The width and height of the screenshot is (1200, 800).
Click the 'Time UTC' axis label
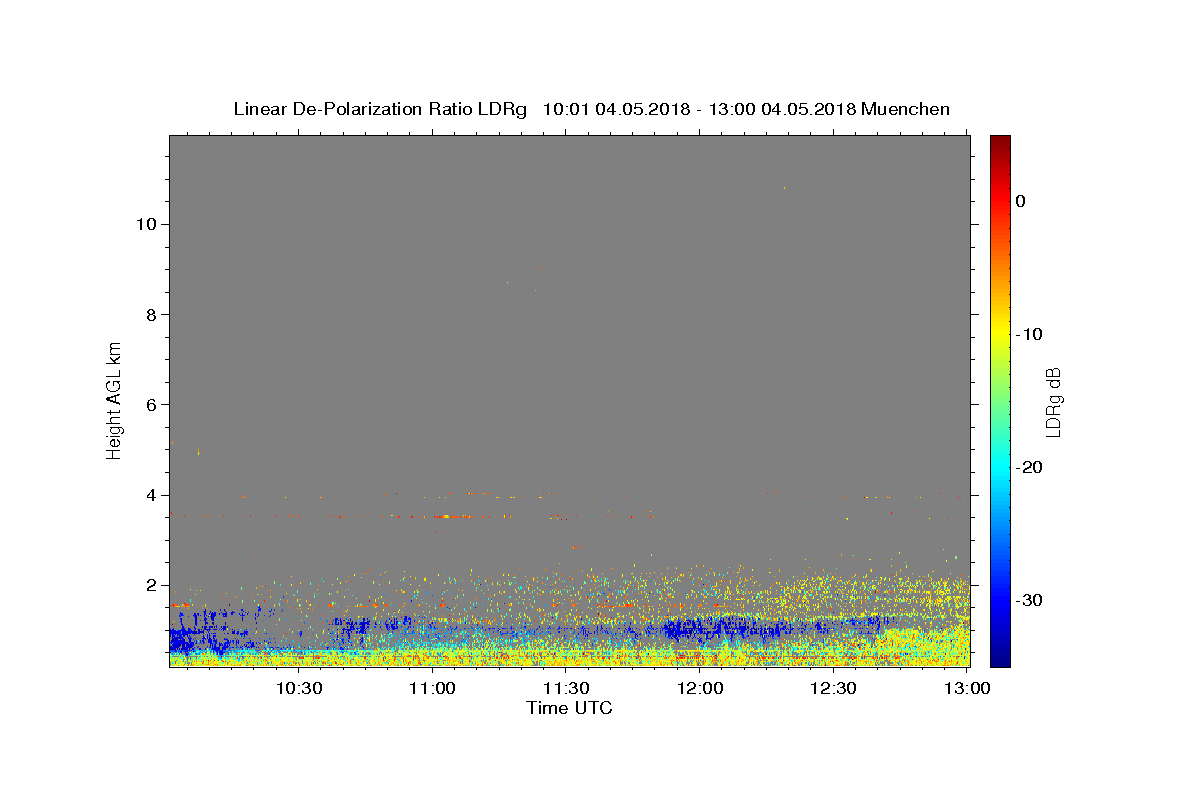[569, 708]
